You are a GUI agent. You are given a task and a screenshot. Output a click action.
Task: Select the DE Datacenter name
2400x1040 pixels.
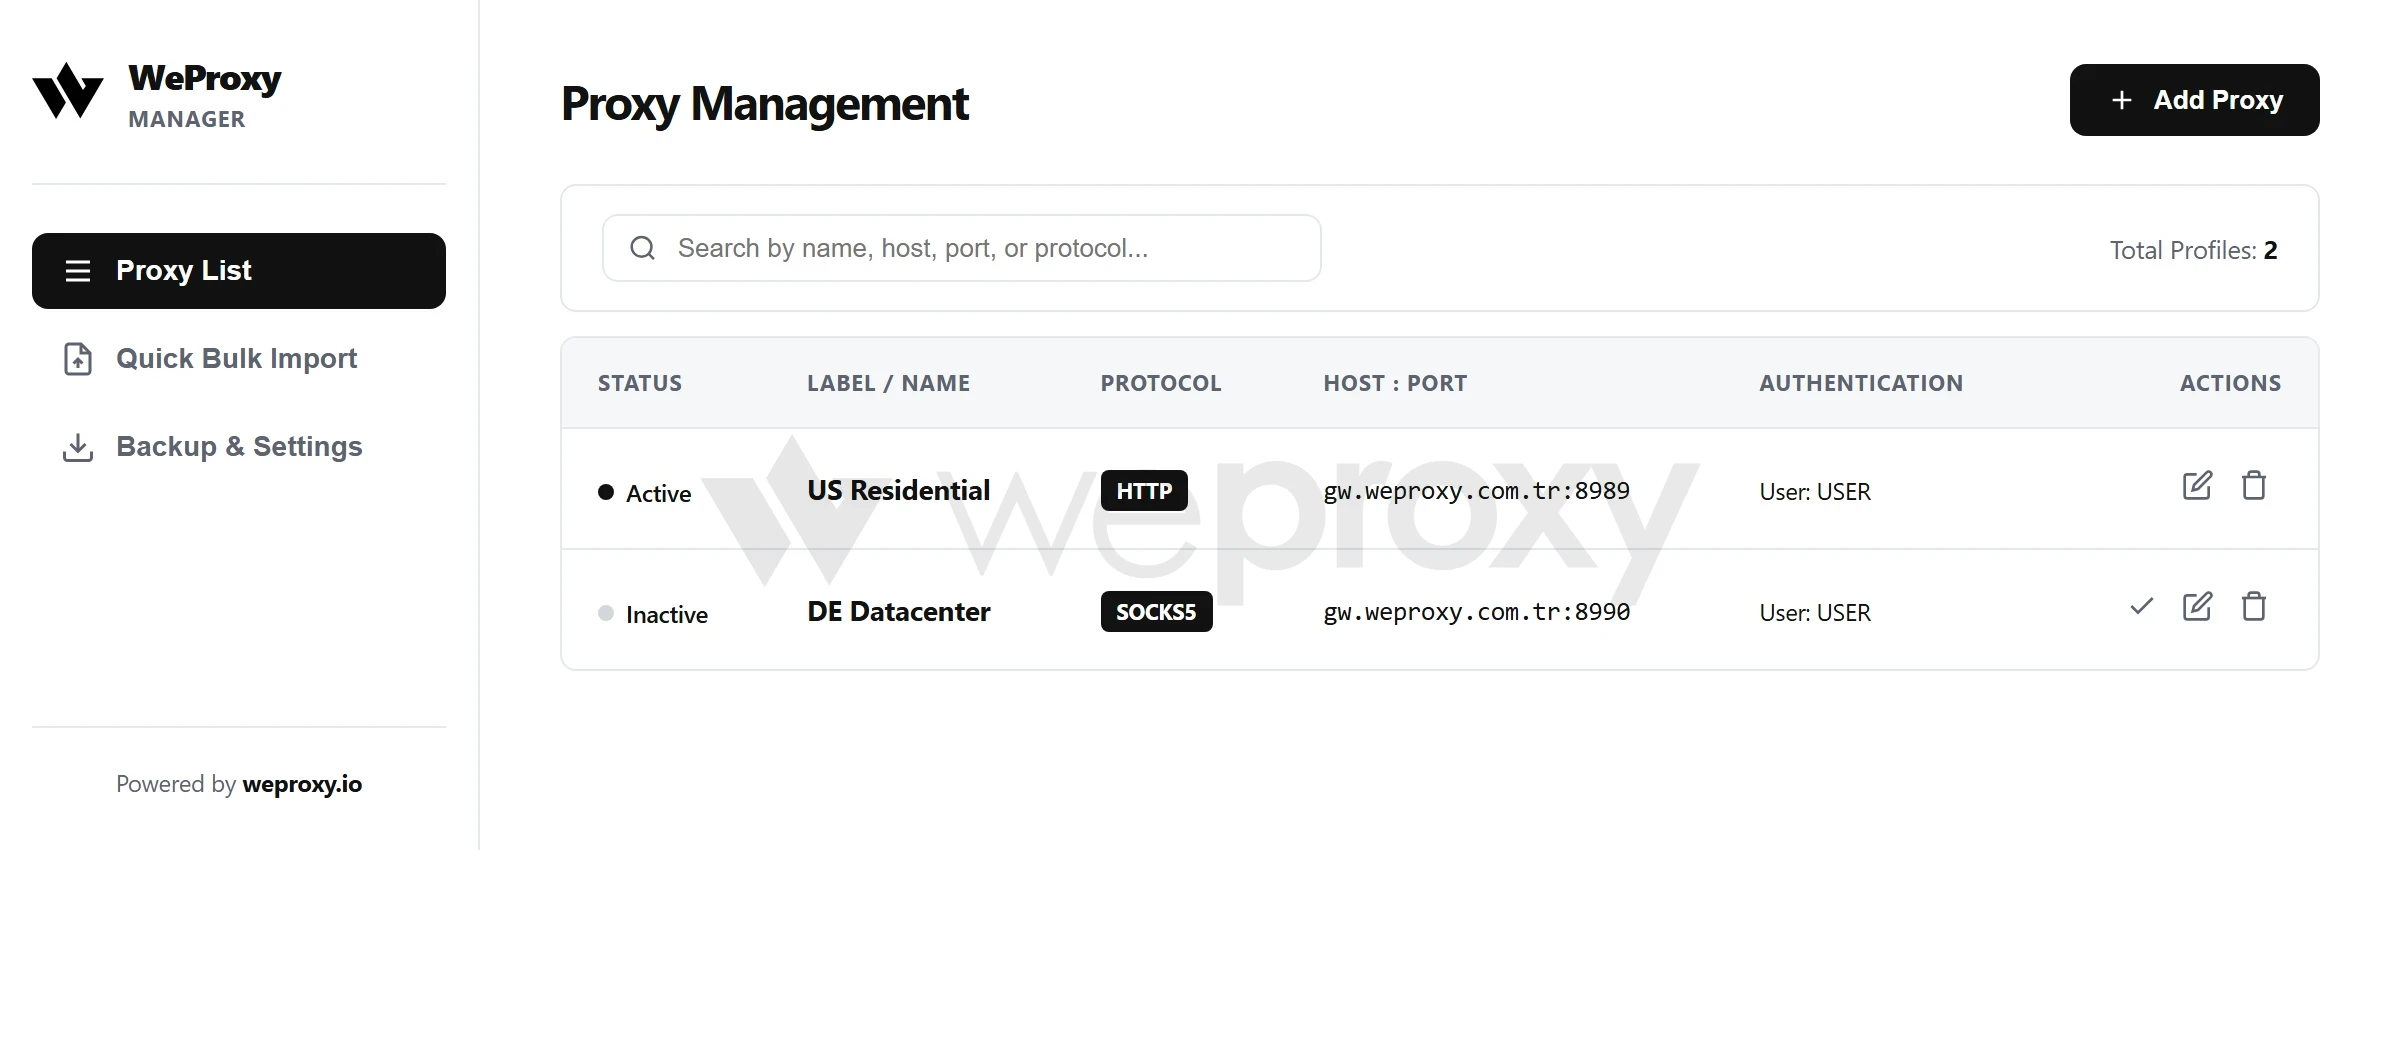899,611
